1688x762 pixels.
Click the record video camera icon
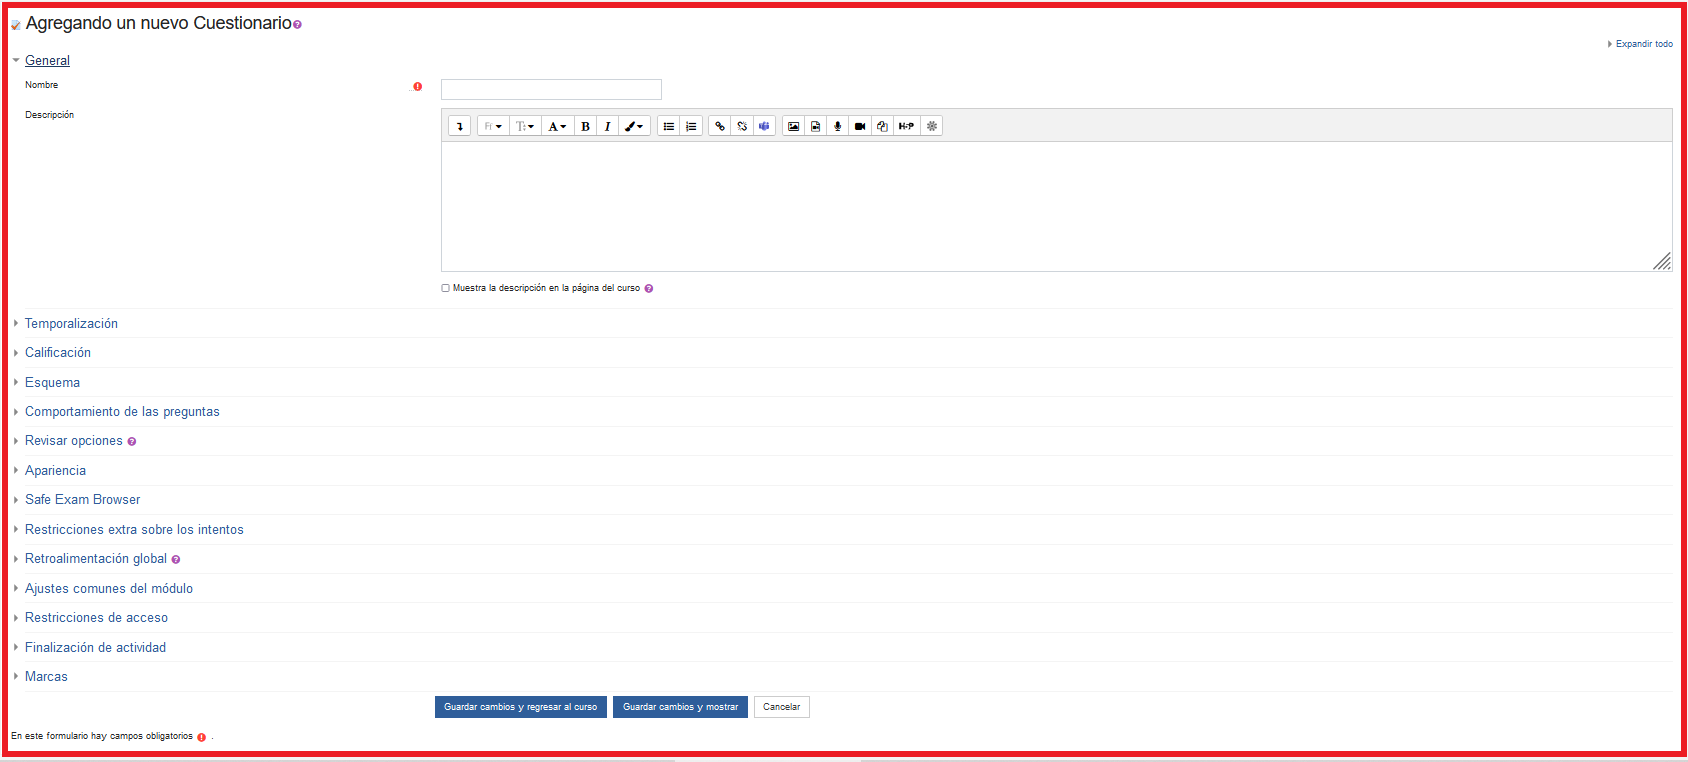pyautogui.click(x=860, y=126)
